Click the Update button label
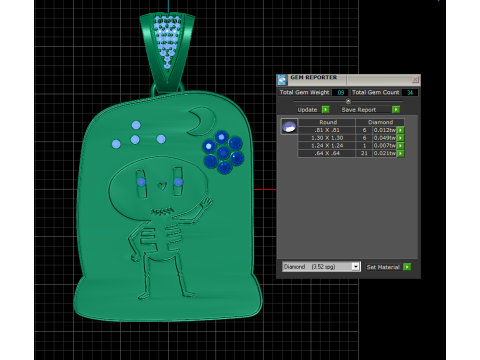 click(x=307, y=110)
